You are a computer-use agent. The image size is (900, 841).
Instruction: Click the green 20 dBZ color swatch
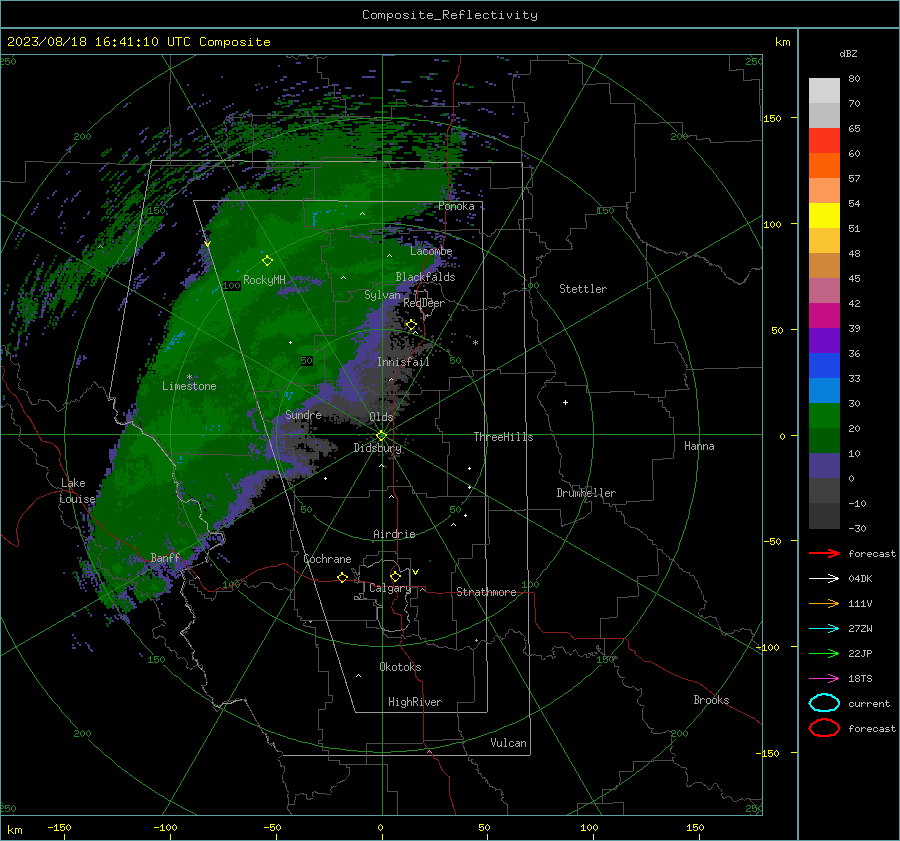(x=824, y=416)
